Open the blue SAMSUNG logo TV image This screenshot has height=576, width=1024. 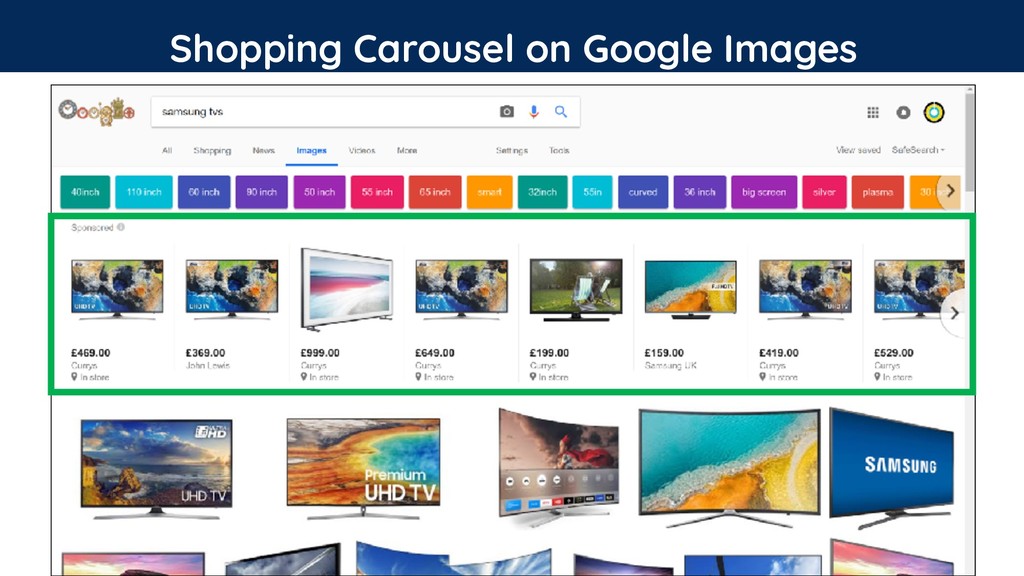pos(892,467)
